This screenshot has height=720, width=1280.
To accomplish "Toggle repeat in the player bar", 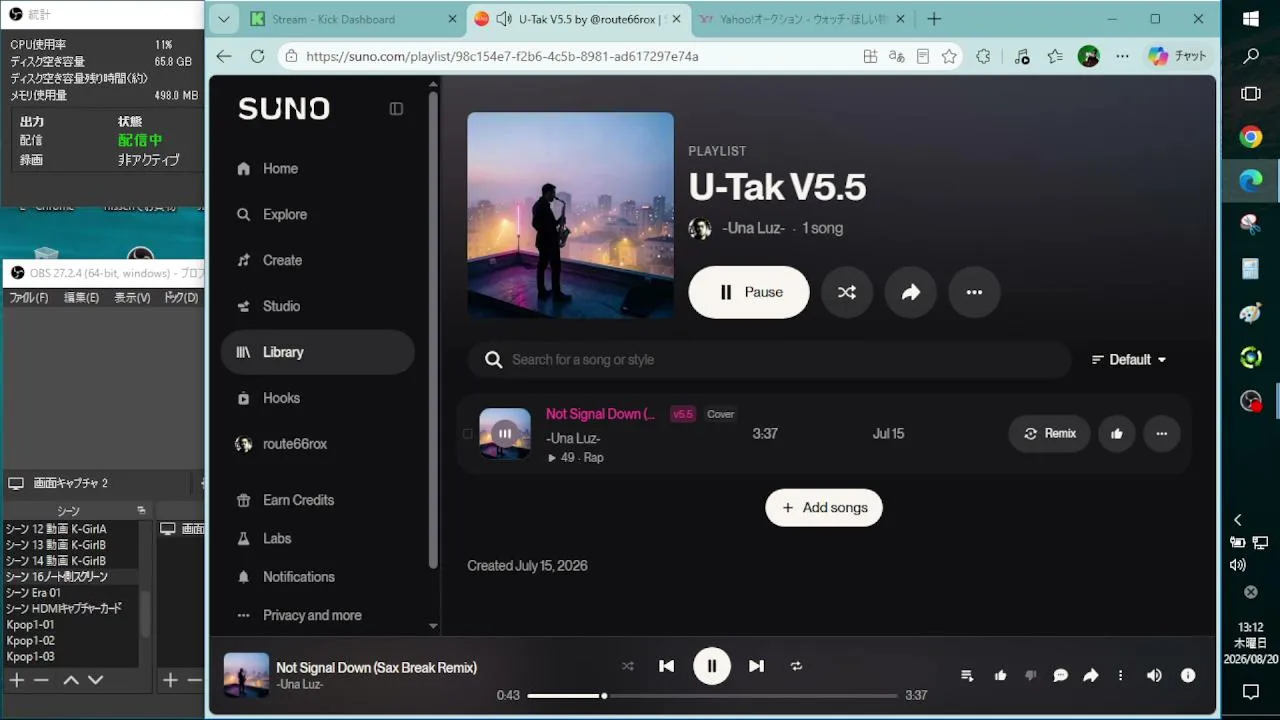I will (x=797, y=666).
